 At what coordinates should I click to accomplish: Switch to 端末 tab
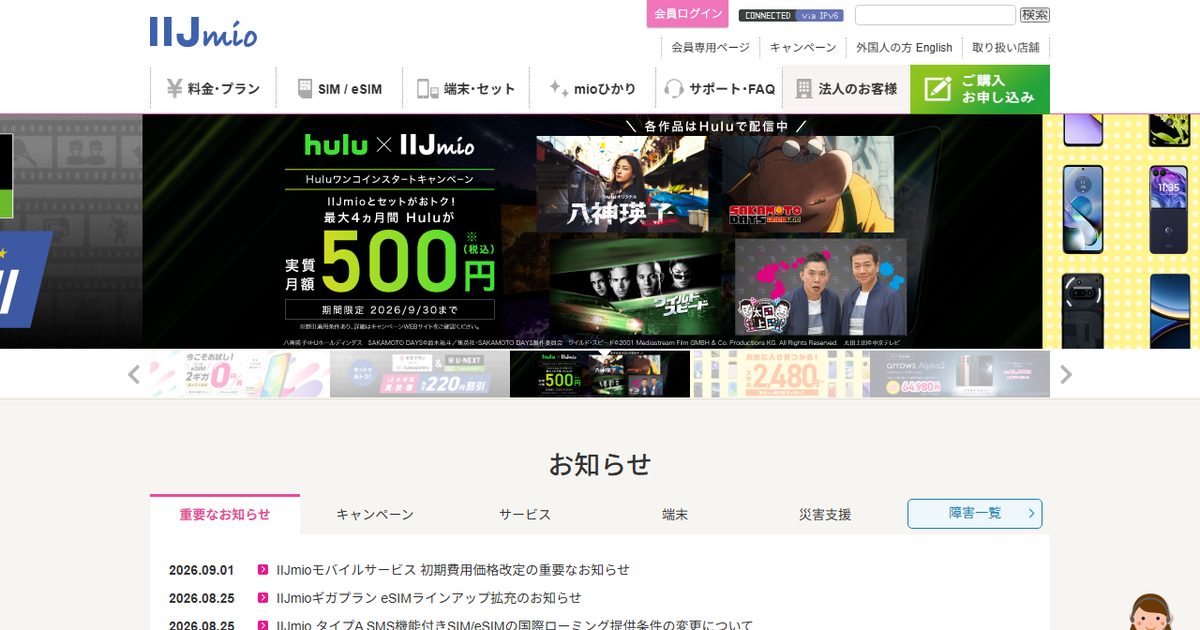point(675,514)
